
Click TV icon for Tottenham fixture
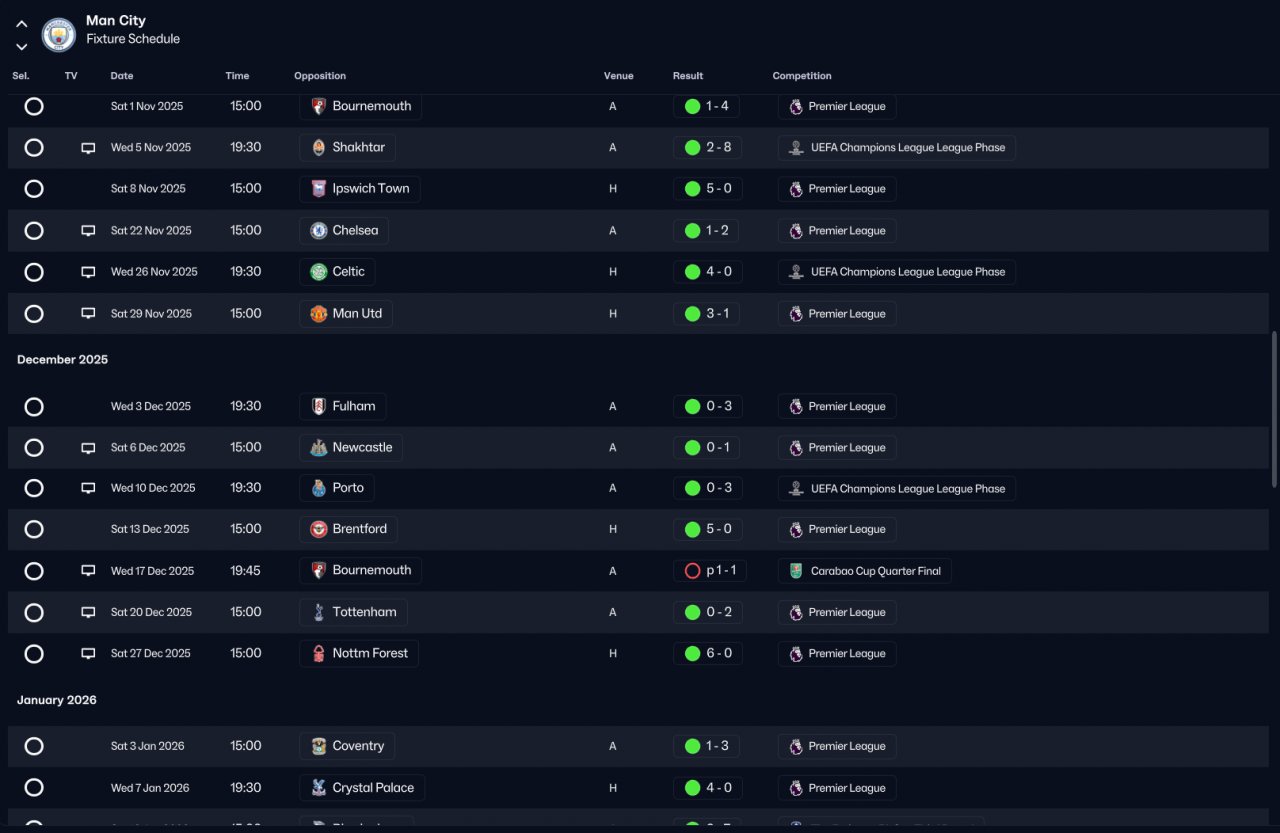click(88, 613)
